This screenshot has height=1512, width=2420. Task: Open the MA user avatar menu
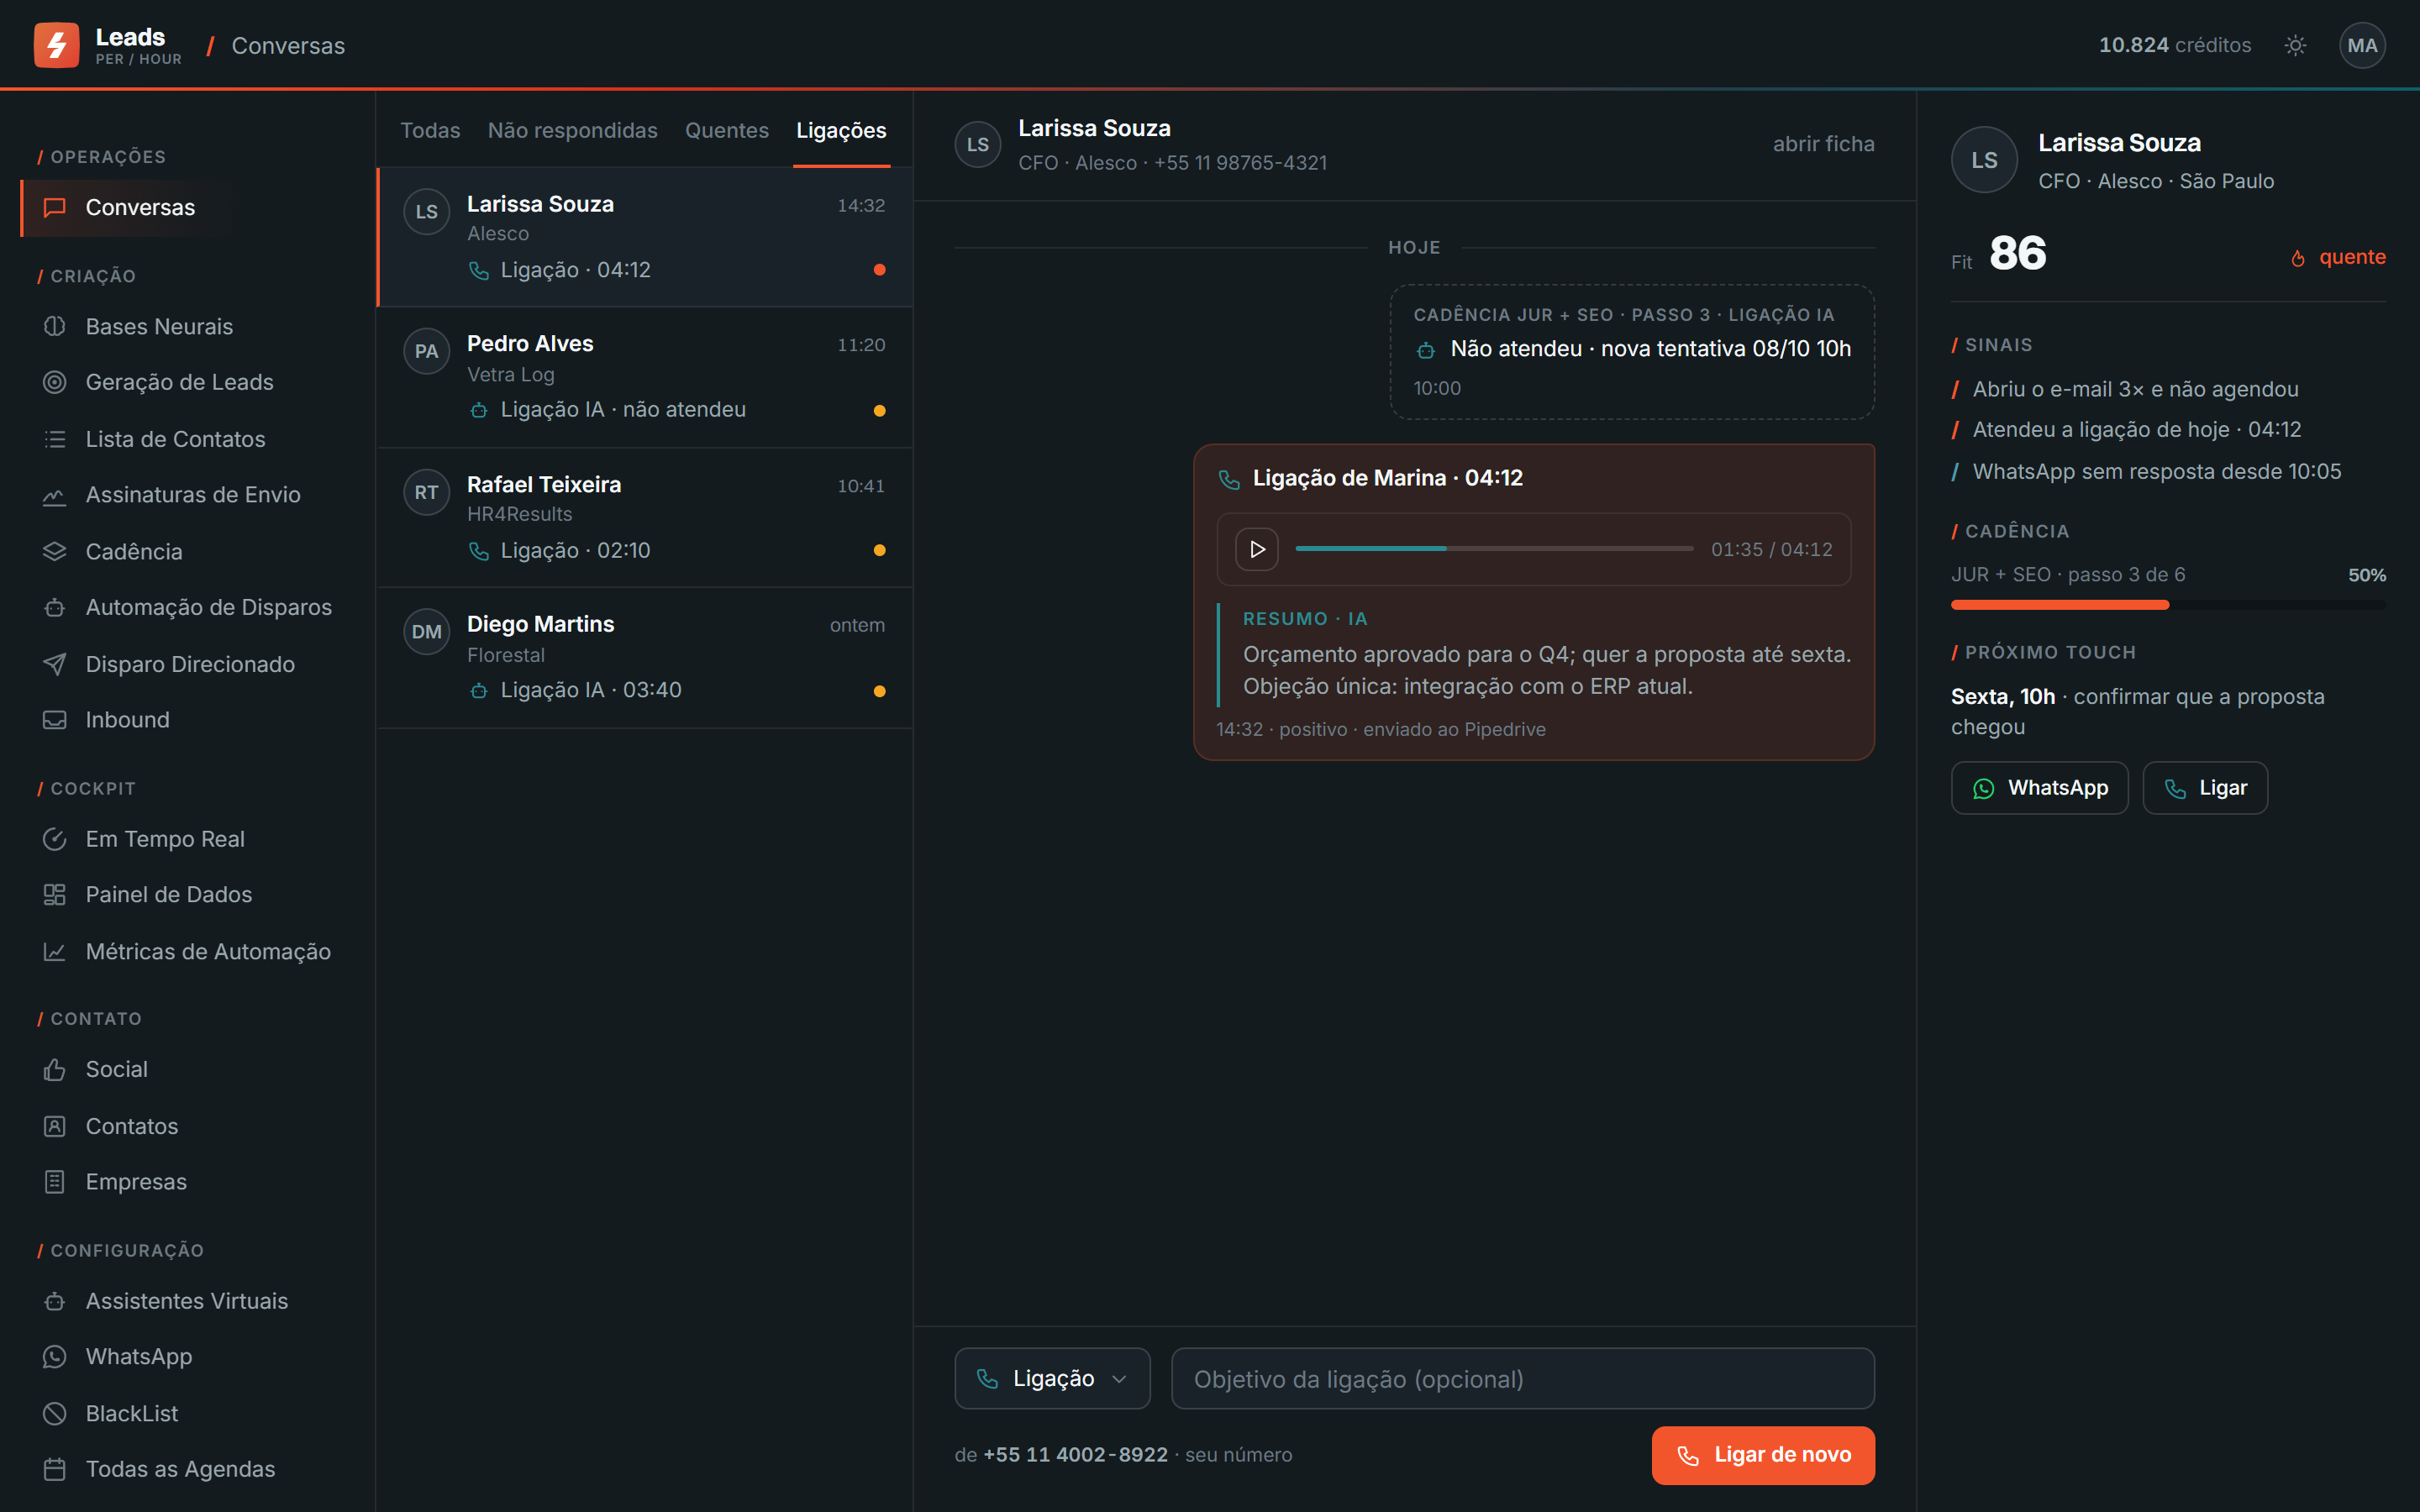(x=2362, y=45)
